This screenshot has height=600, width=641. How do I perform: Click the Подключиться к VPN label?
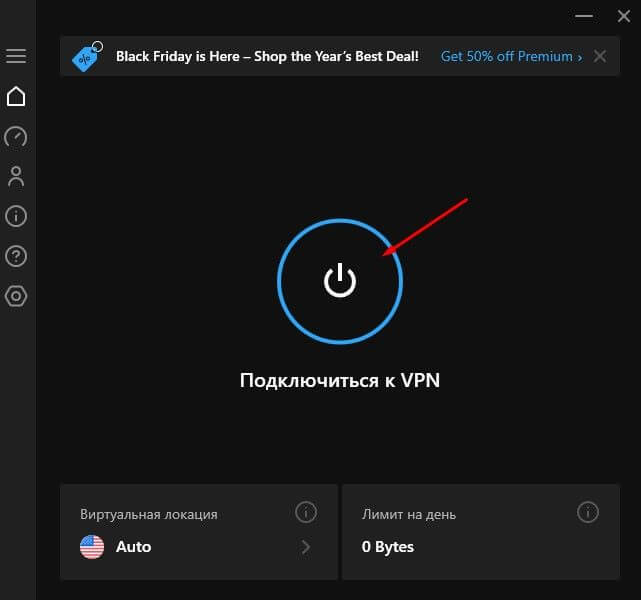tap(340, 380)
